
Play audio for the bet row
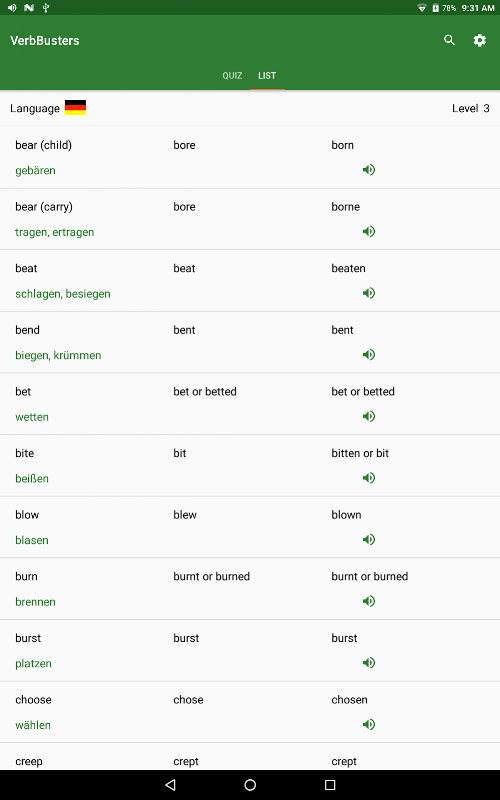point(369,416)
